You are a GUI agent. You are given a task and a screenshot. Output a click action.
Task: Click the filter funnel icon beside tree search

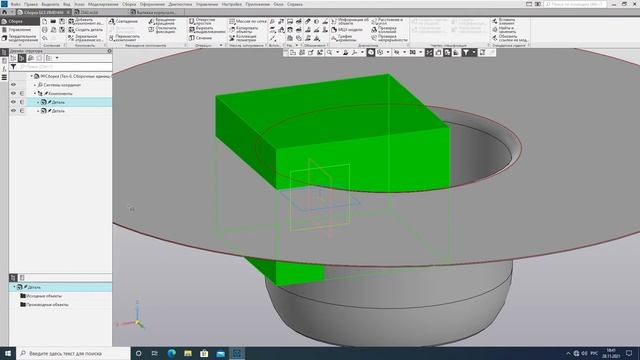[13, 67]
